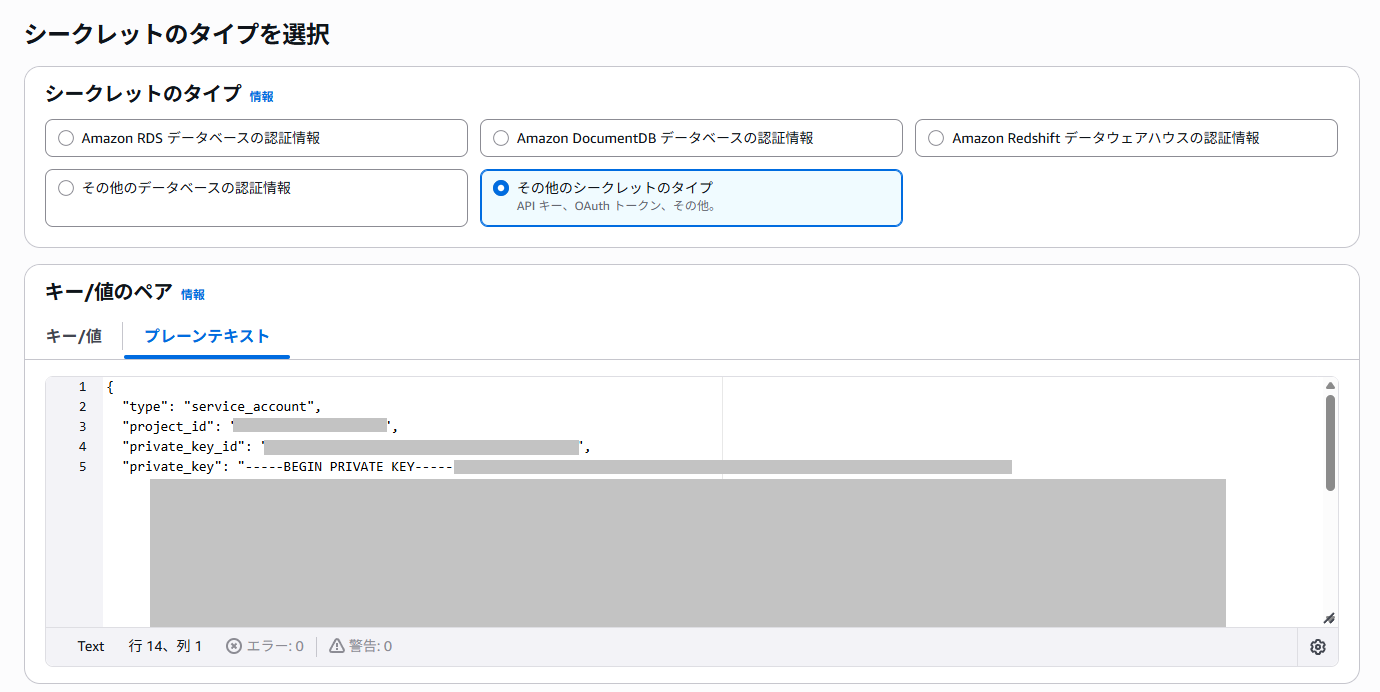
Task: Click the "private_key_id" key text
Action: pos(184,447)
